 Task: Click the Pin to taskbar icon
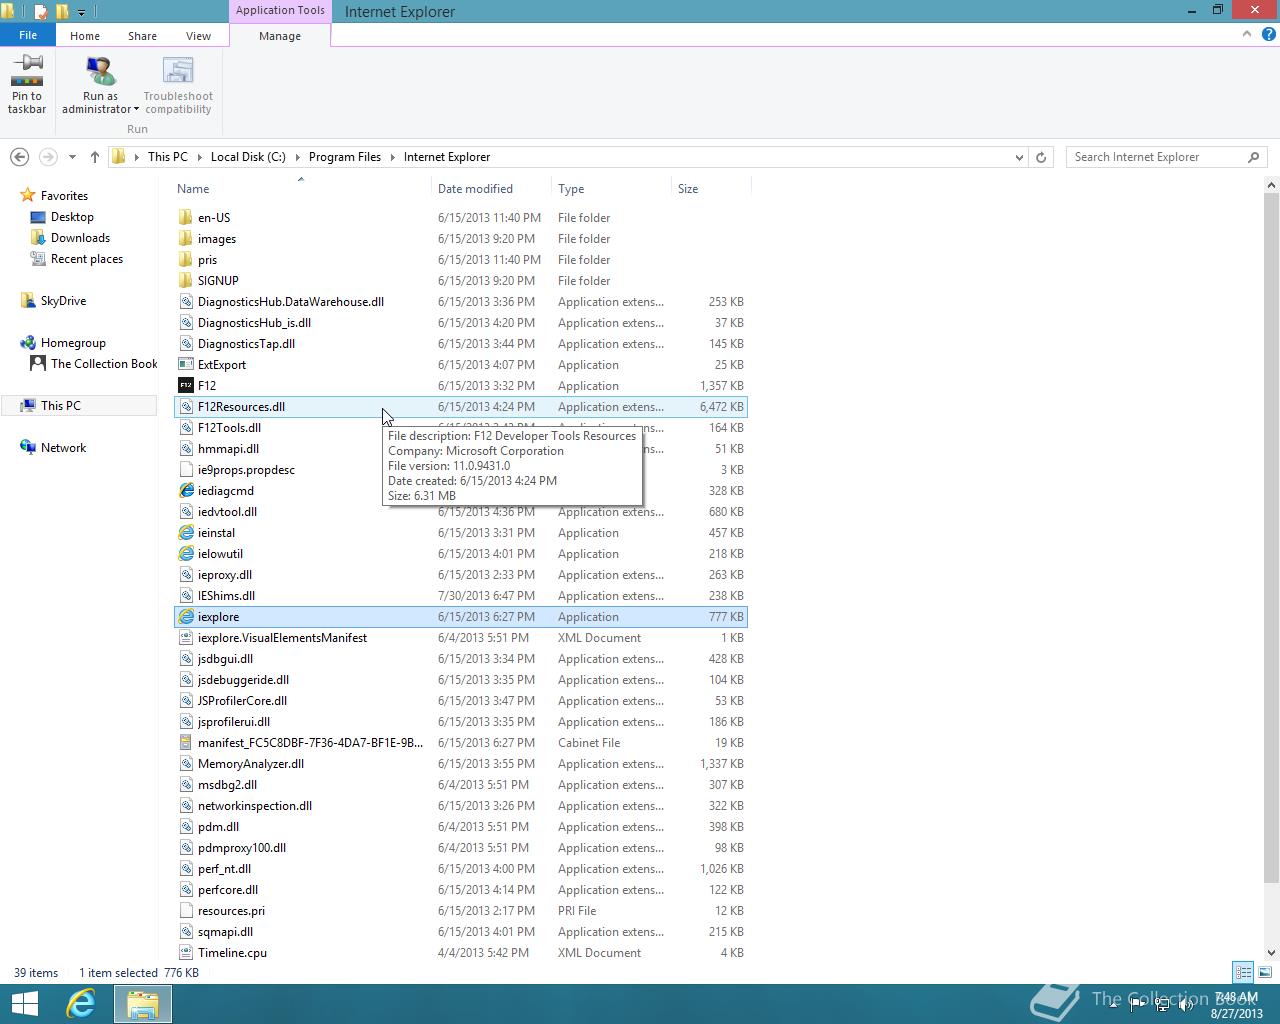point(27,70)
